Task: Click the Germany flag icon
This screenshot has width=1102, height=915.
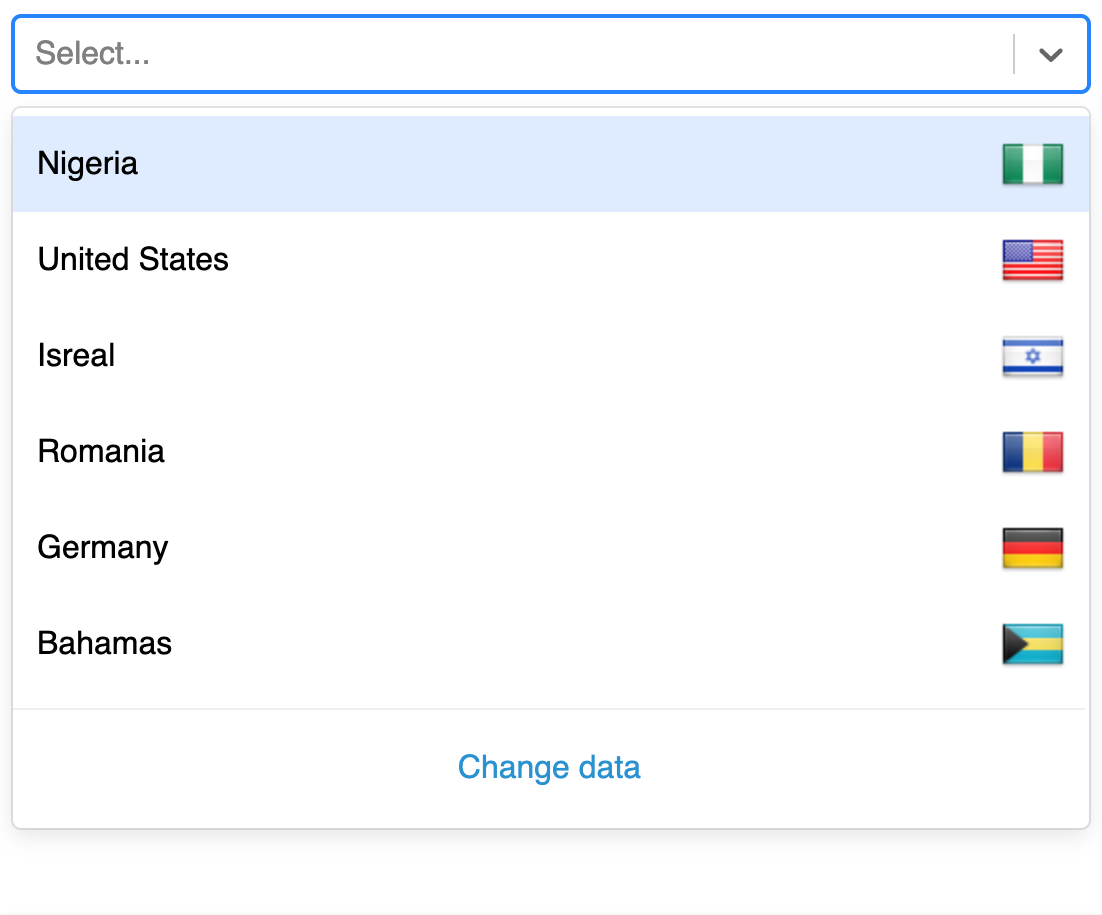Action: click(x=1032, y=548)
